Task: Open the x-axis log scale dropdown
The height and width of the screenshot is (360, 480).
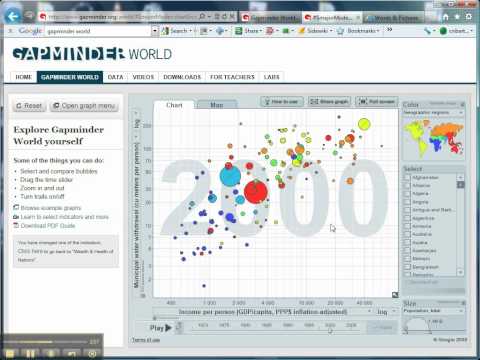Action: click(386, 312)
